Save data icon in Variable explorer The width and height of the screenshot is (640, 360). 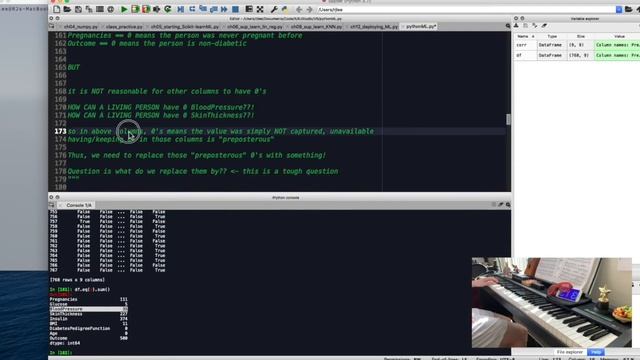click(525, 26)
